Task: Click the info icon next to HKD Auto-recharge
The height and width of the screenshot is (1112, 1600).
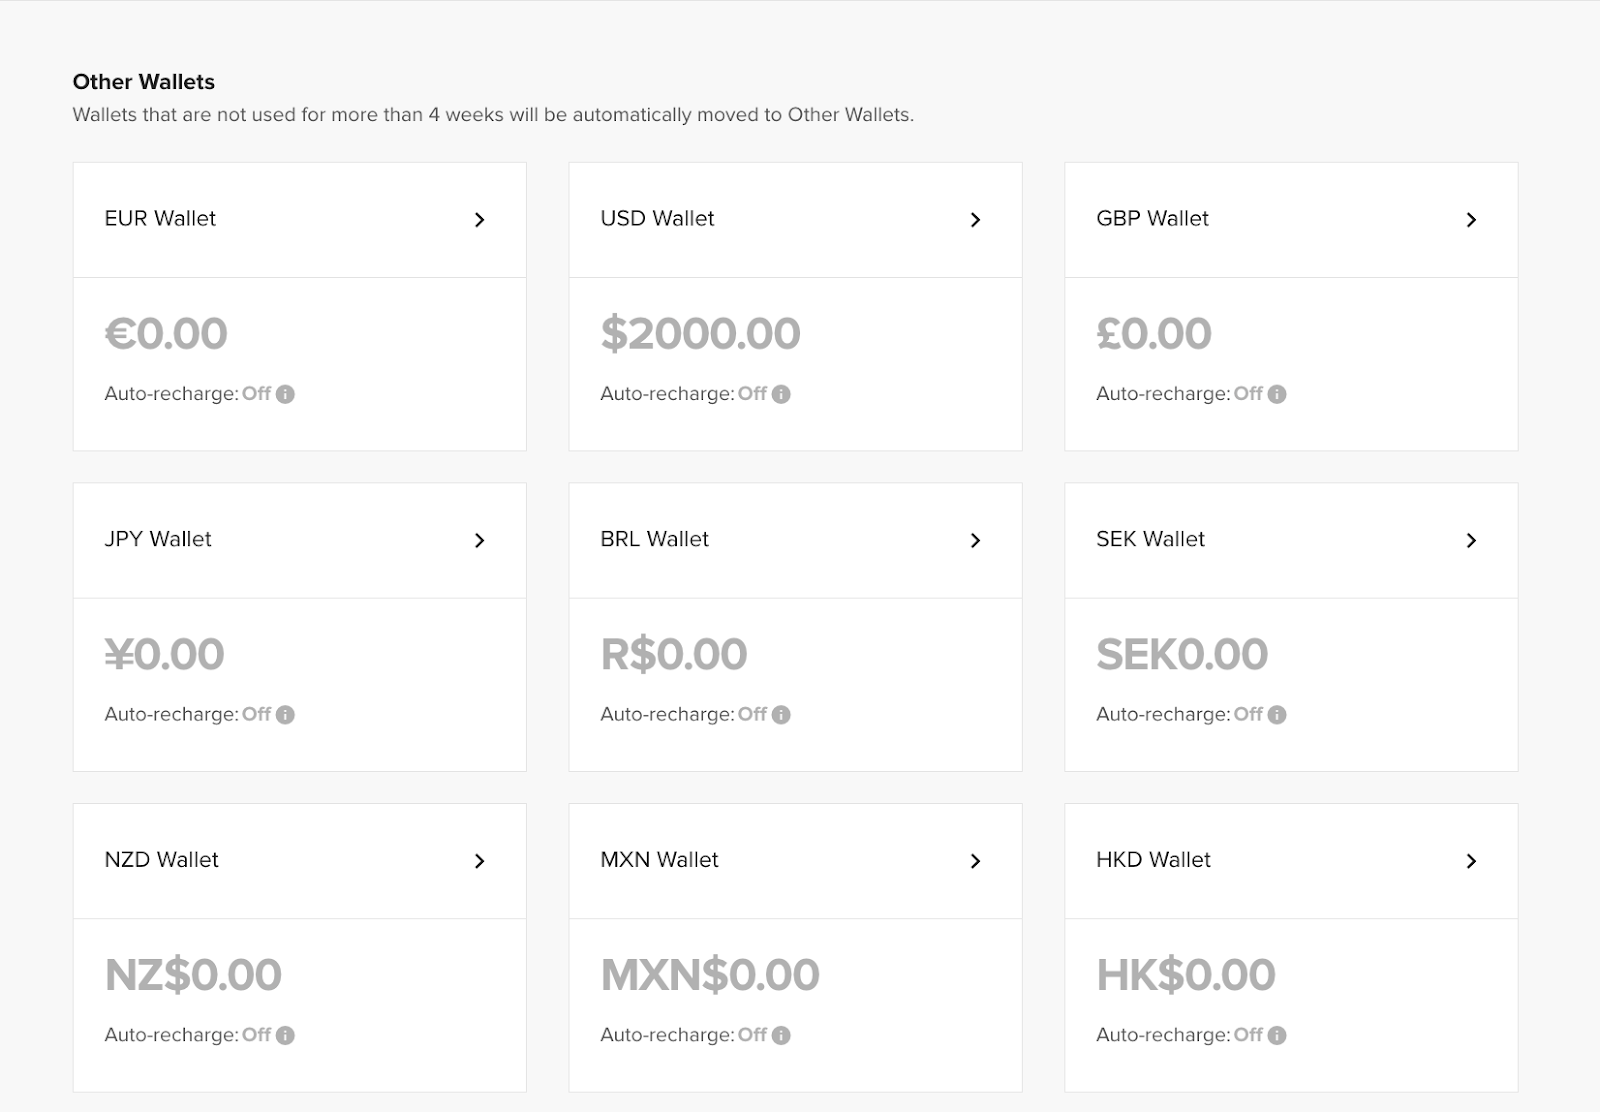Action: click(x=1277, y=1036)
